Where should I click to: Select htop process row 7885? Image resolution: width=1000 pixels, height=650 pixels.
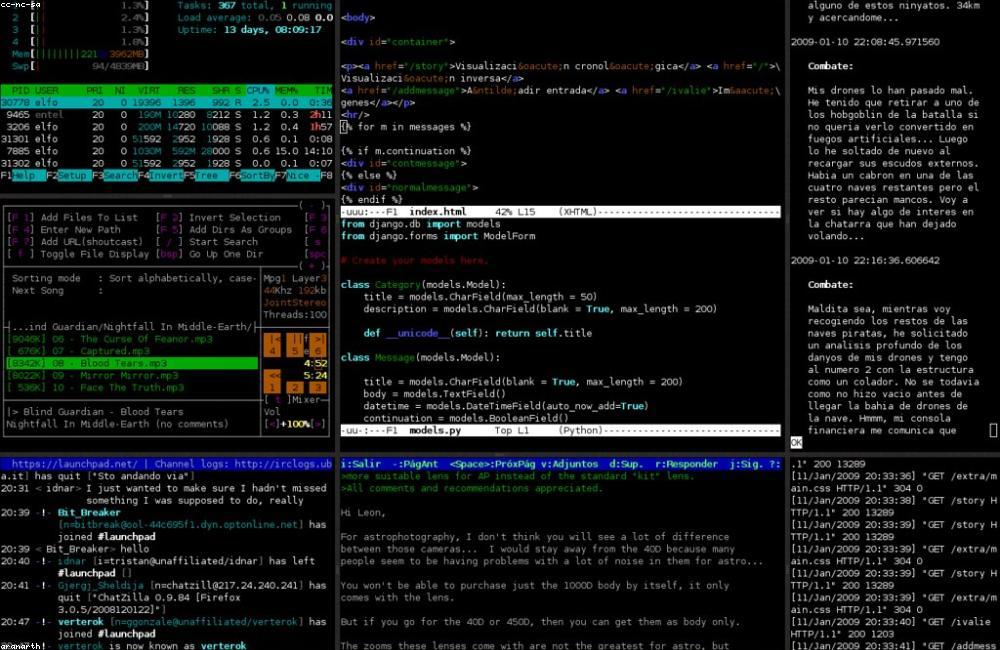tap(166, 151)
